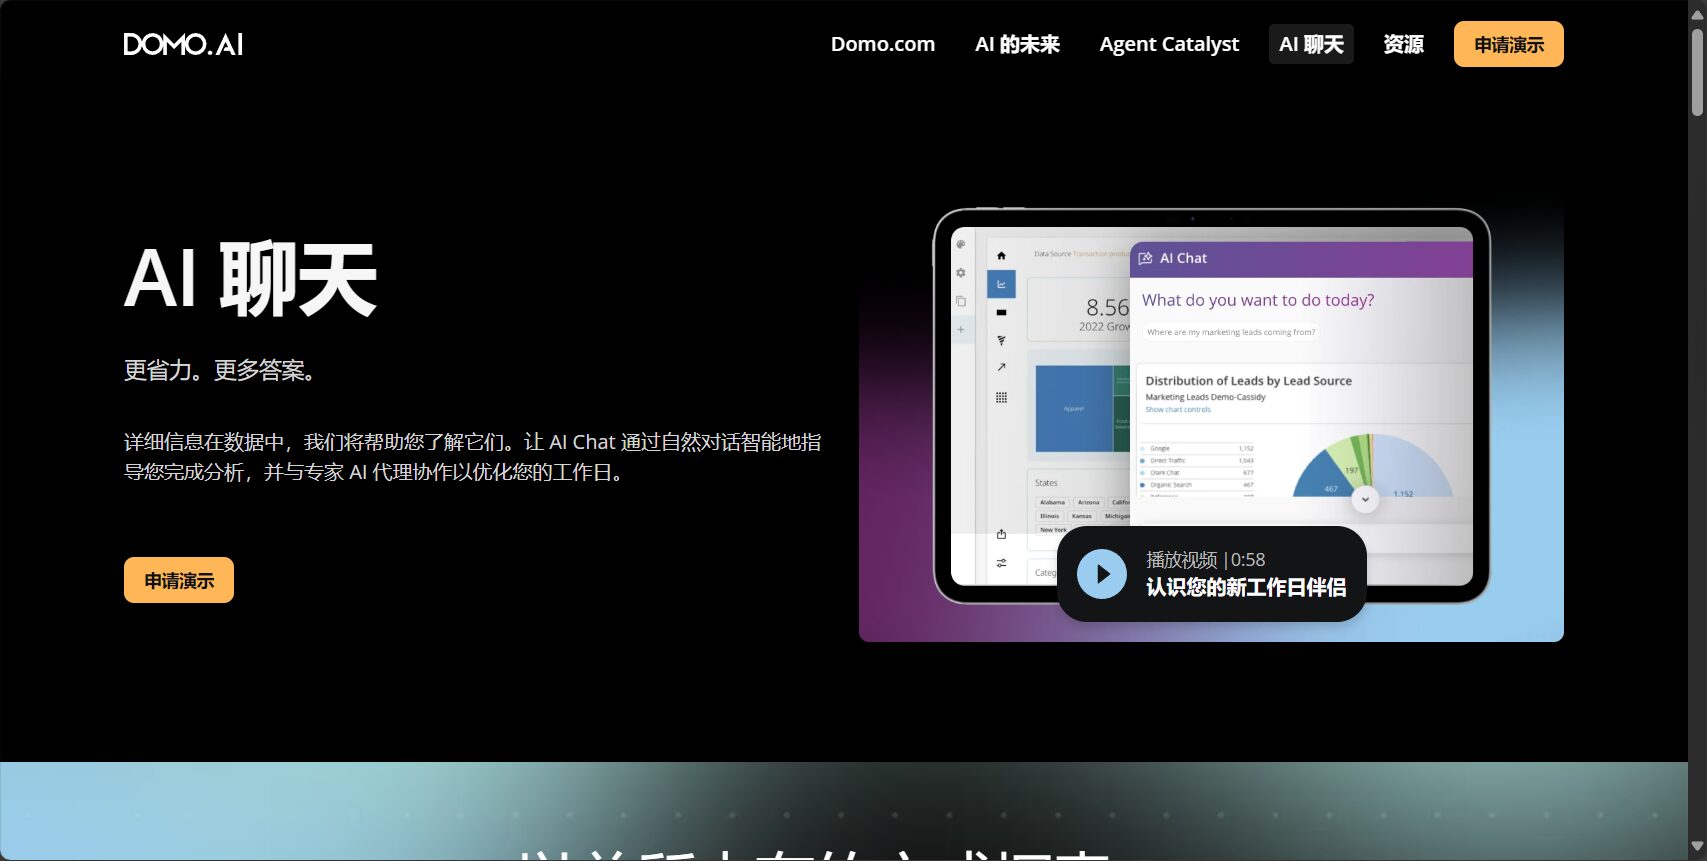Click the 'What do you want to do today?' text
This screenshot has height=861, width=1707.
pos(1258,300)
